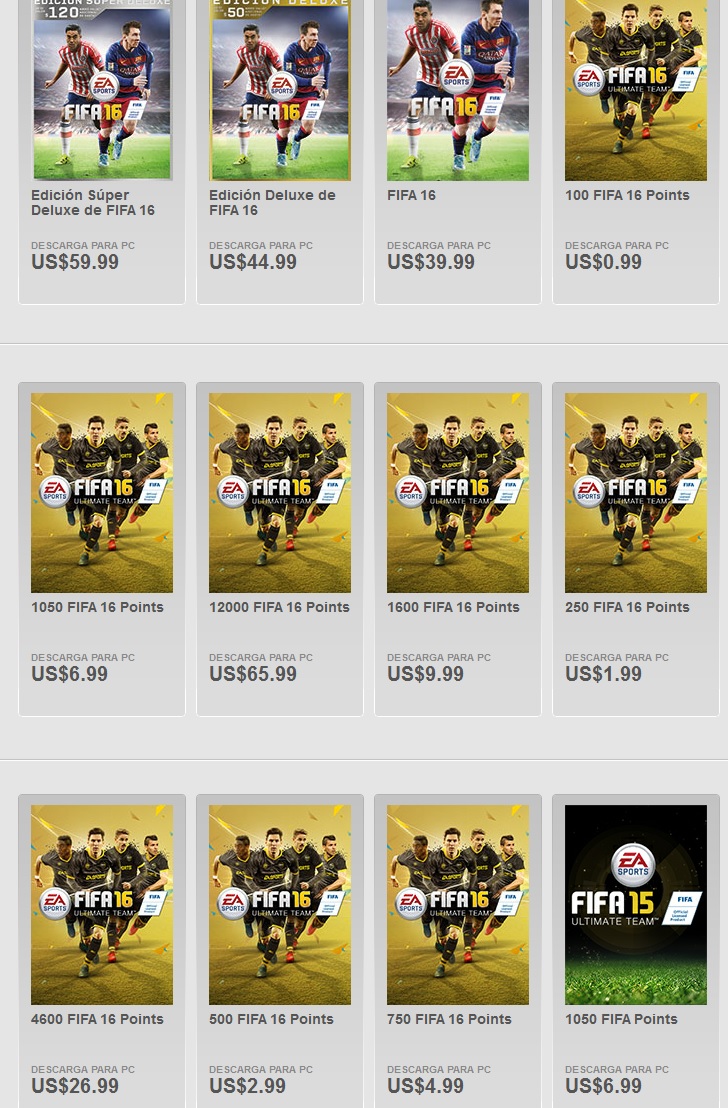This screenshot has height=1108, width=728.
Task: Select the 100 FIFA 16 Points cover
Action: point(636,90)
